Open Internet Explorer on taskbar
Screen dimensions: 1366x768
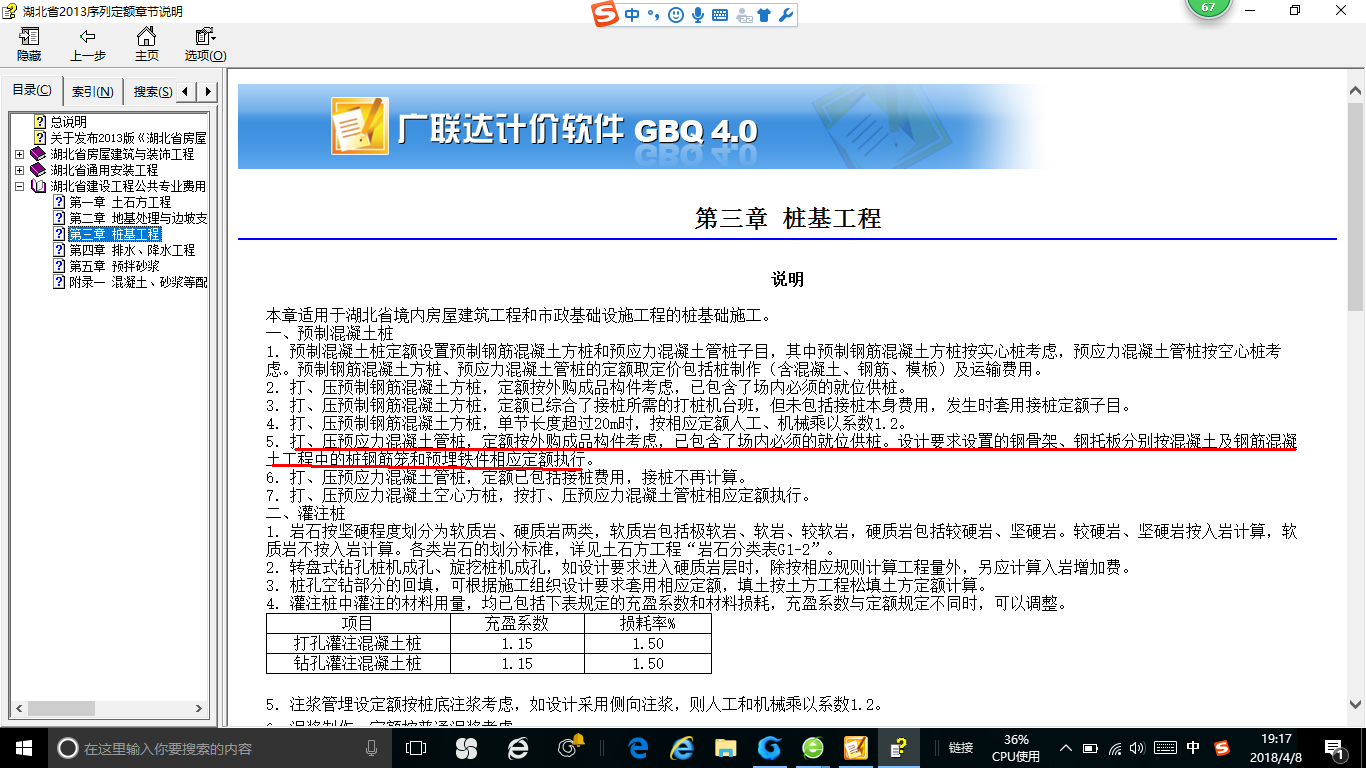(x=683, y=747)
